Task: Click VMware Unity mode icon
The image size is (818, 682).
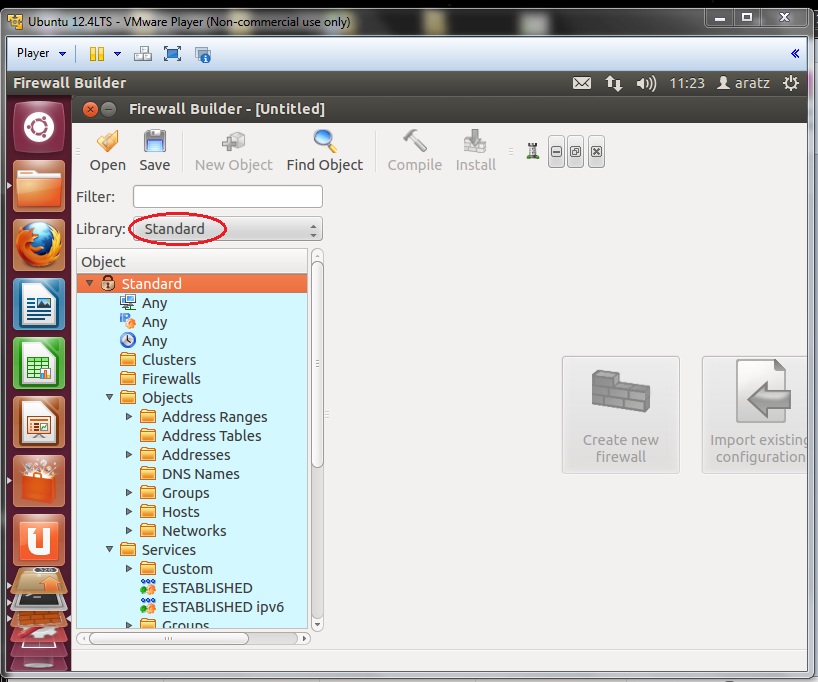Action: point(202,54)
